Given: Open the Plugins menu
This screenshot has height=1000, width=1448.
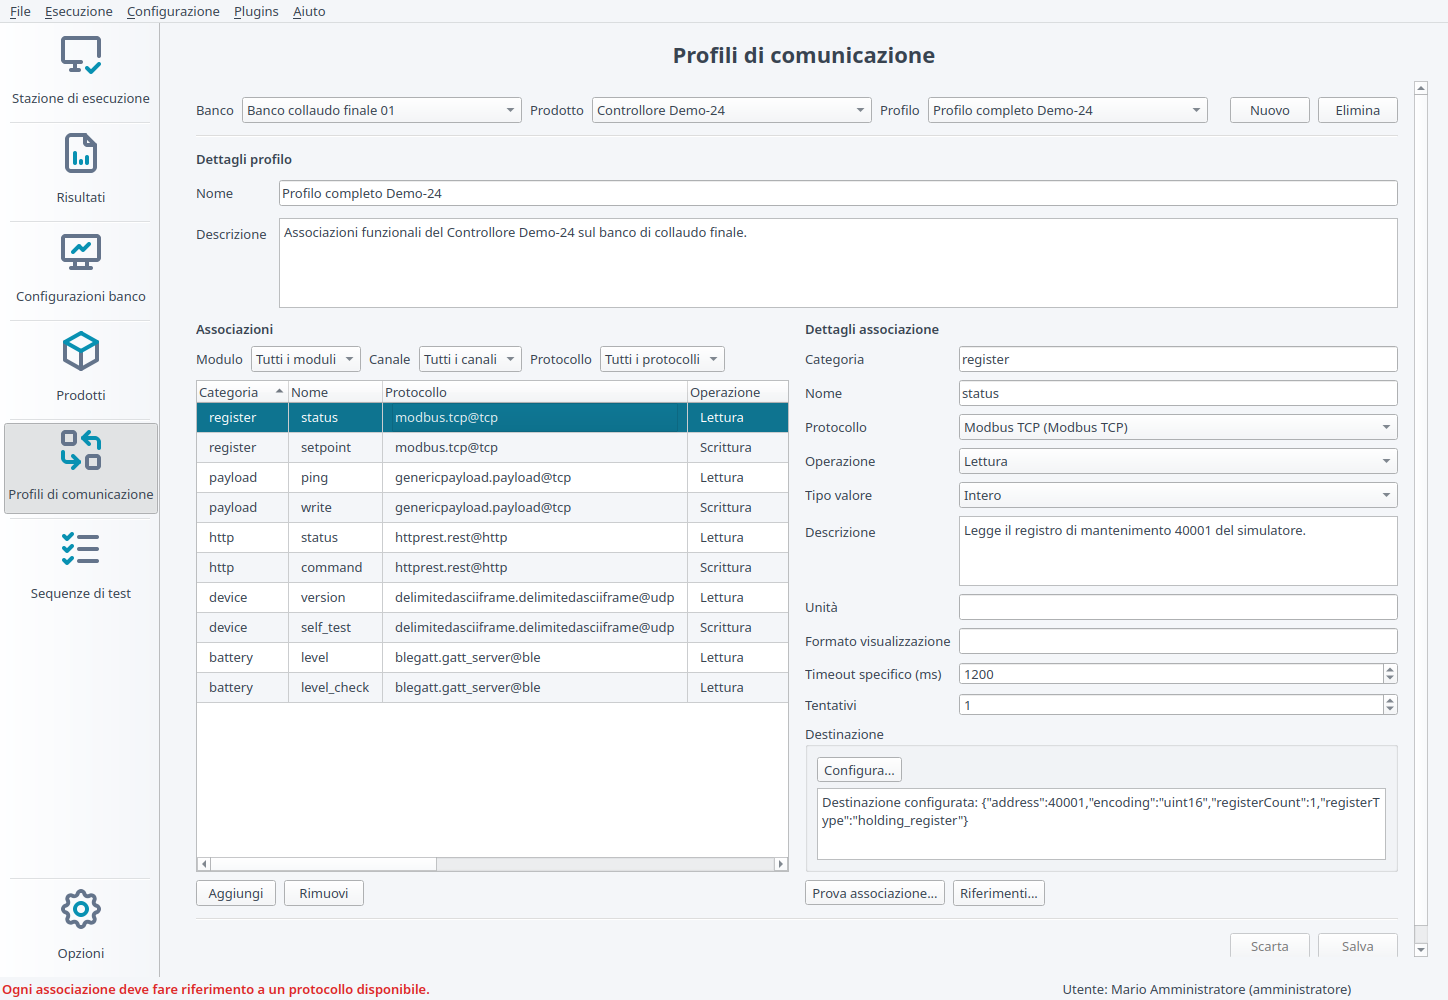Looking at the screenshot, I should pos(256,11).
